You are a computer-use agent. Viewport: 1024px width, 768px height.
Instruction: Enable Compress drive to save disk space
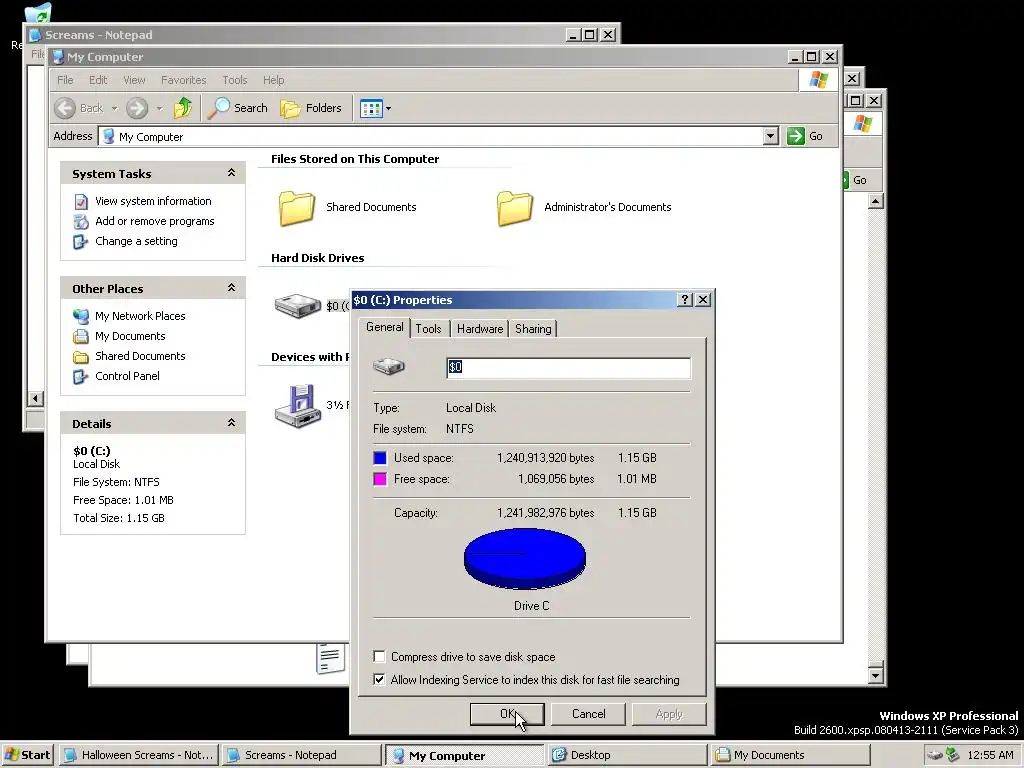tap(379, 656)
